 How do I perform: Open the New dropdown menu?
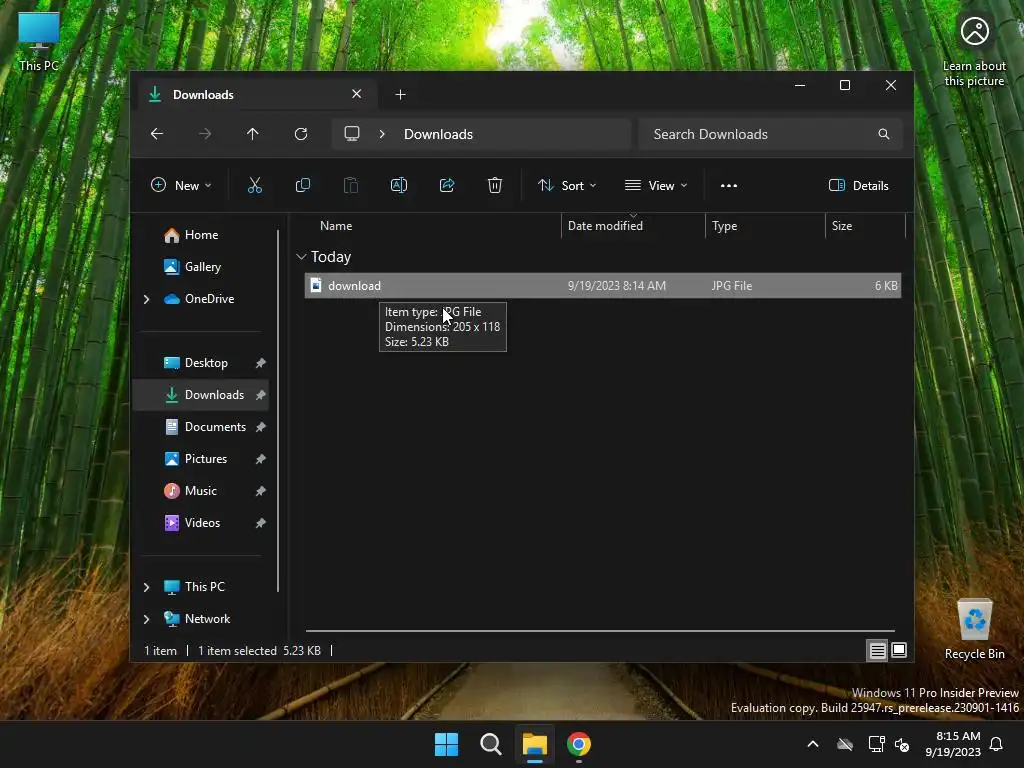point(181,185)
